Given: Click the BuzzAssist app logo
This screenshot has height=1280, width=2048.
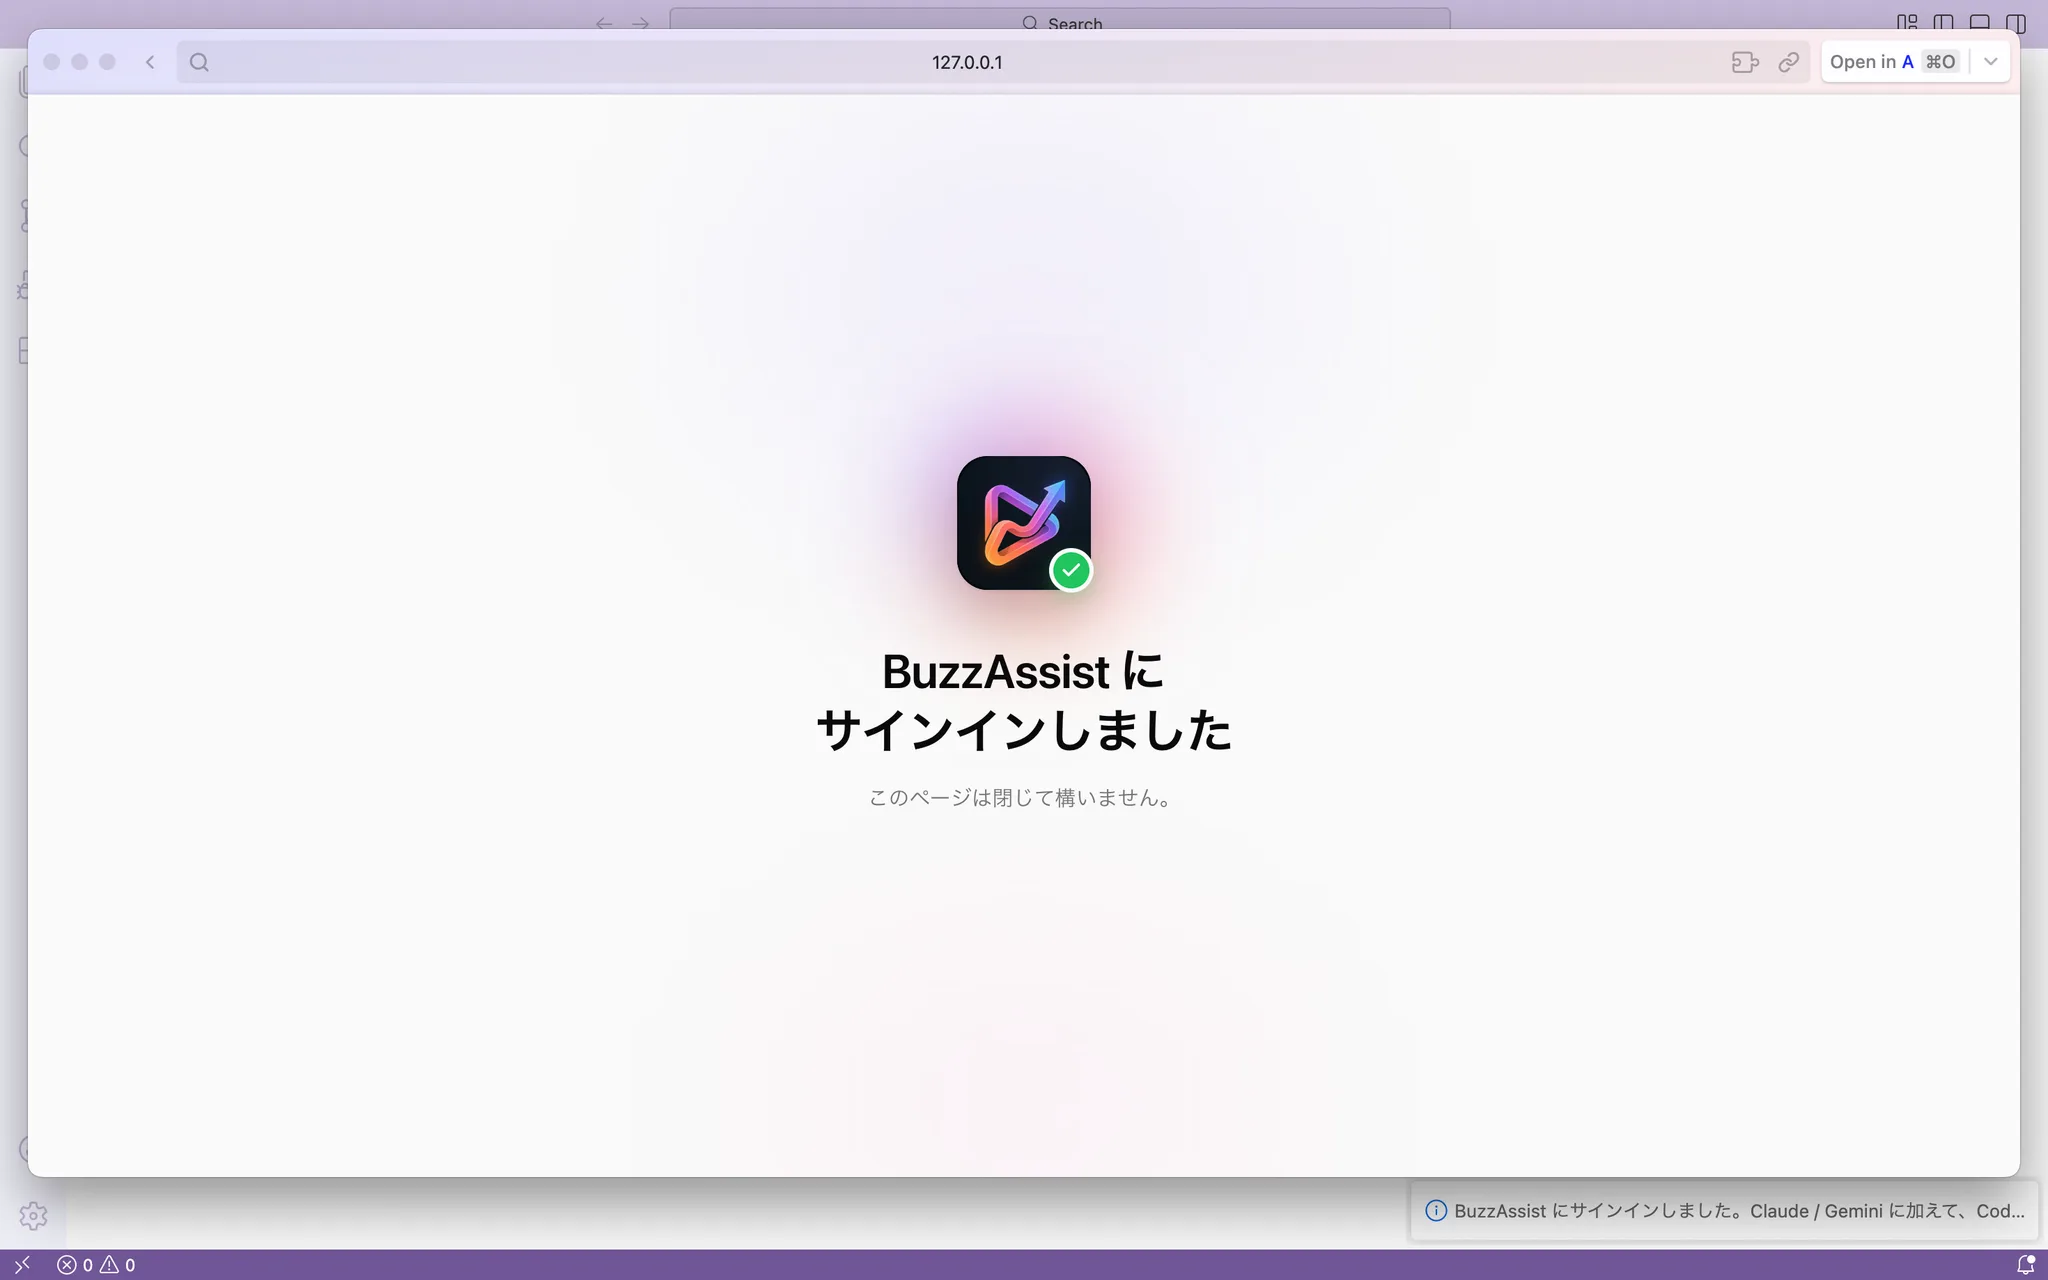Looking at the screenshot, I should (x=1023, y=523).
